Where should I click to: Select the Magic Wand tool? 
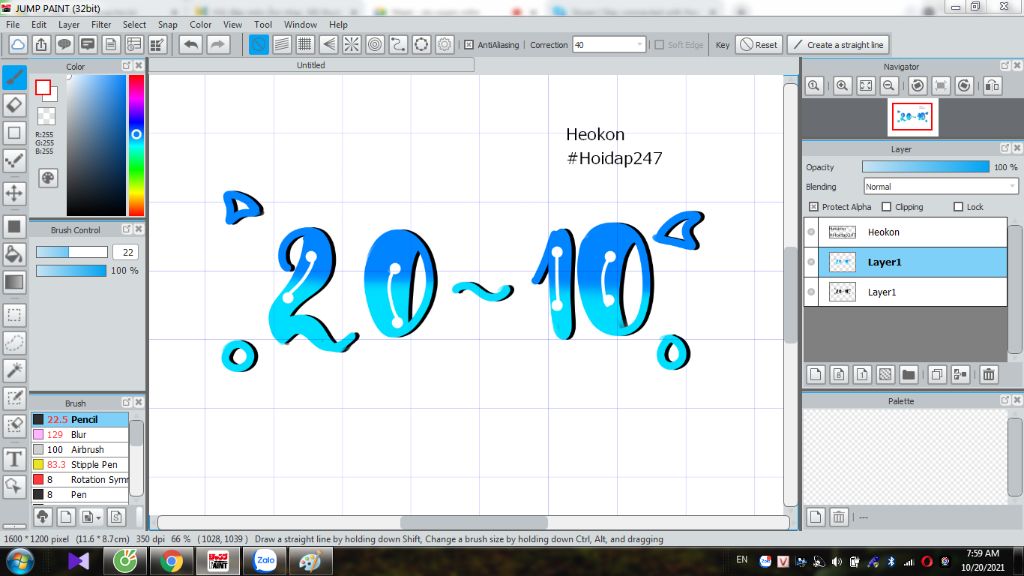14,371
